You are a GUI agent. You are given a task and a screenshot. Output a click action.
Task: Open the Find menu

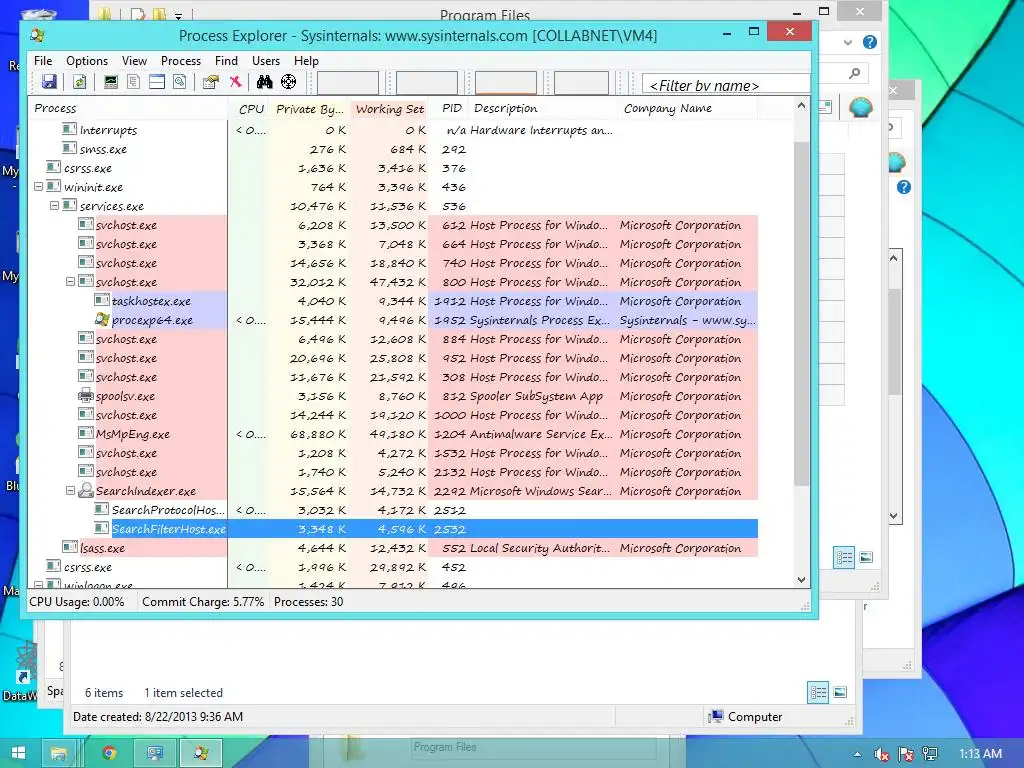click(227, 61)
